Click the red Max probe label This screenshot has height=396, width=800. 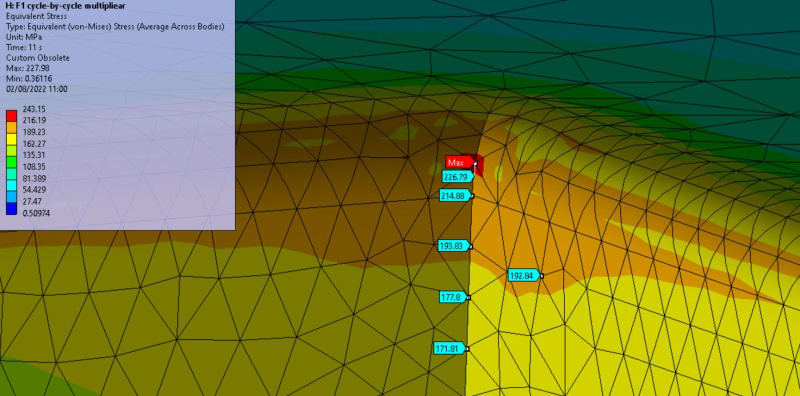click(460, 163)
